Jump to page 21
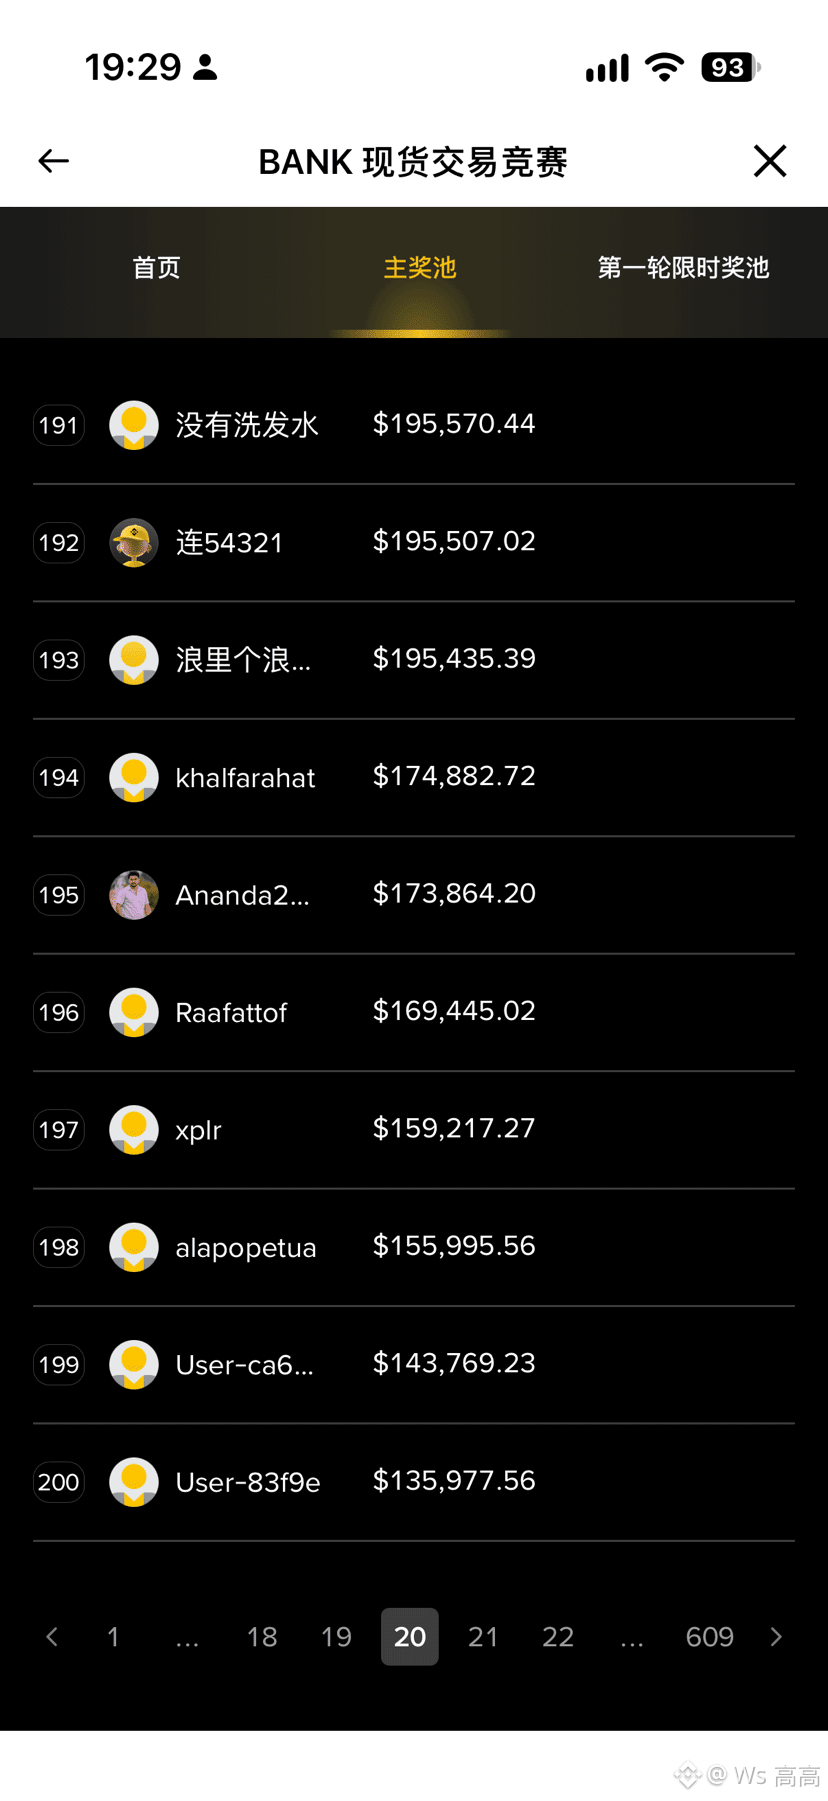 (x=483, y=1637)
